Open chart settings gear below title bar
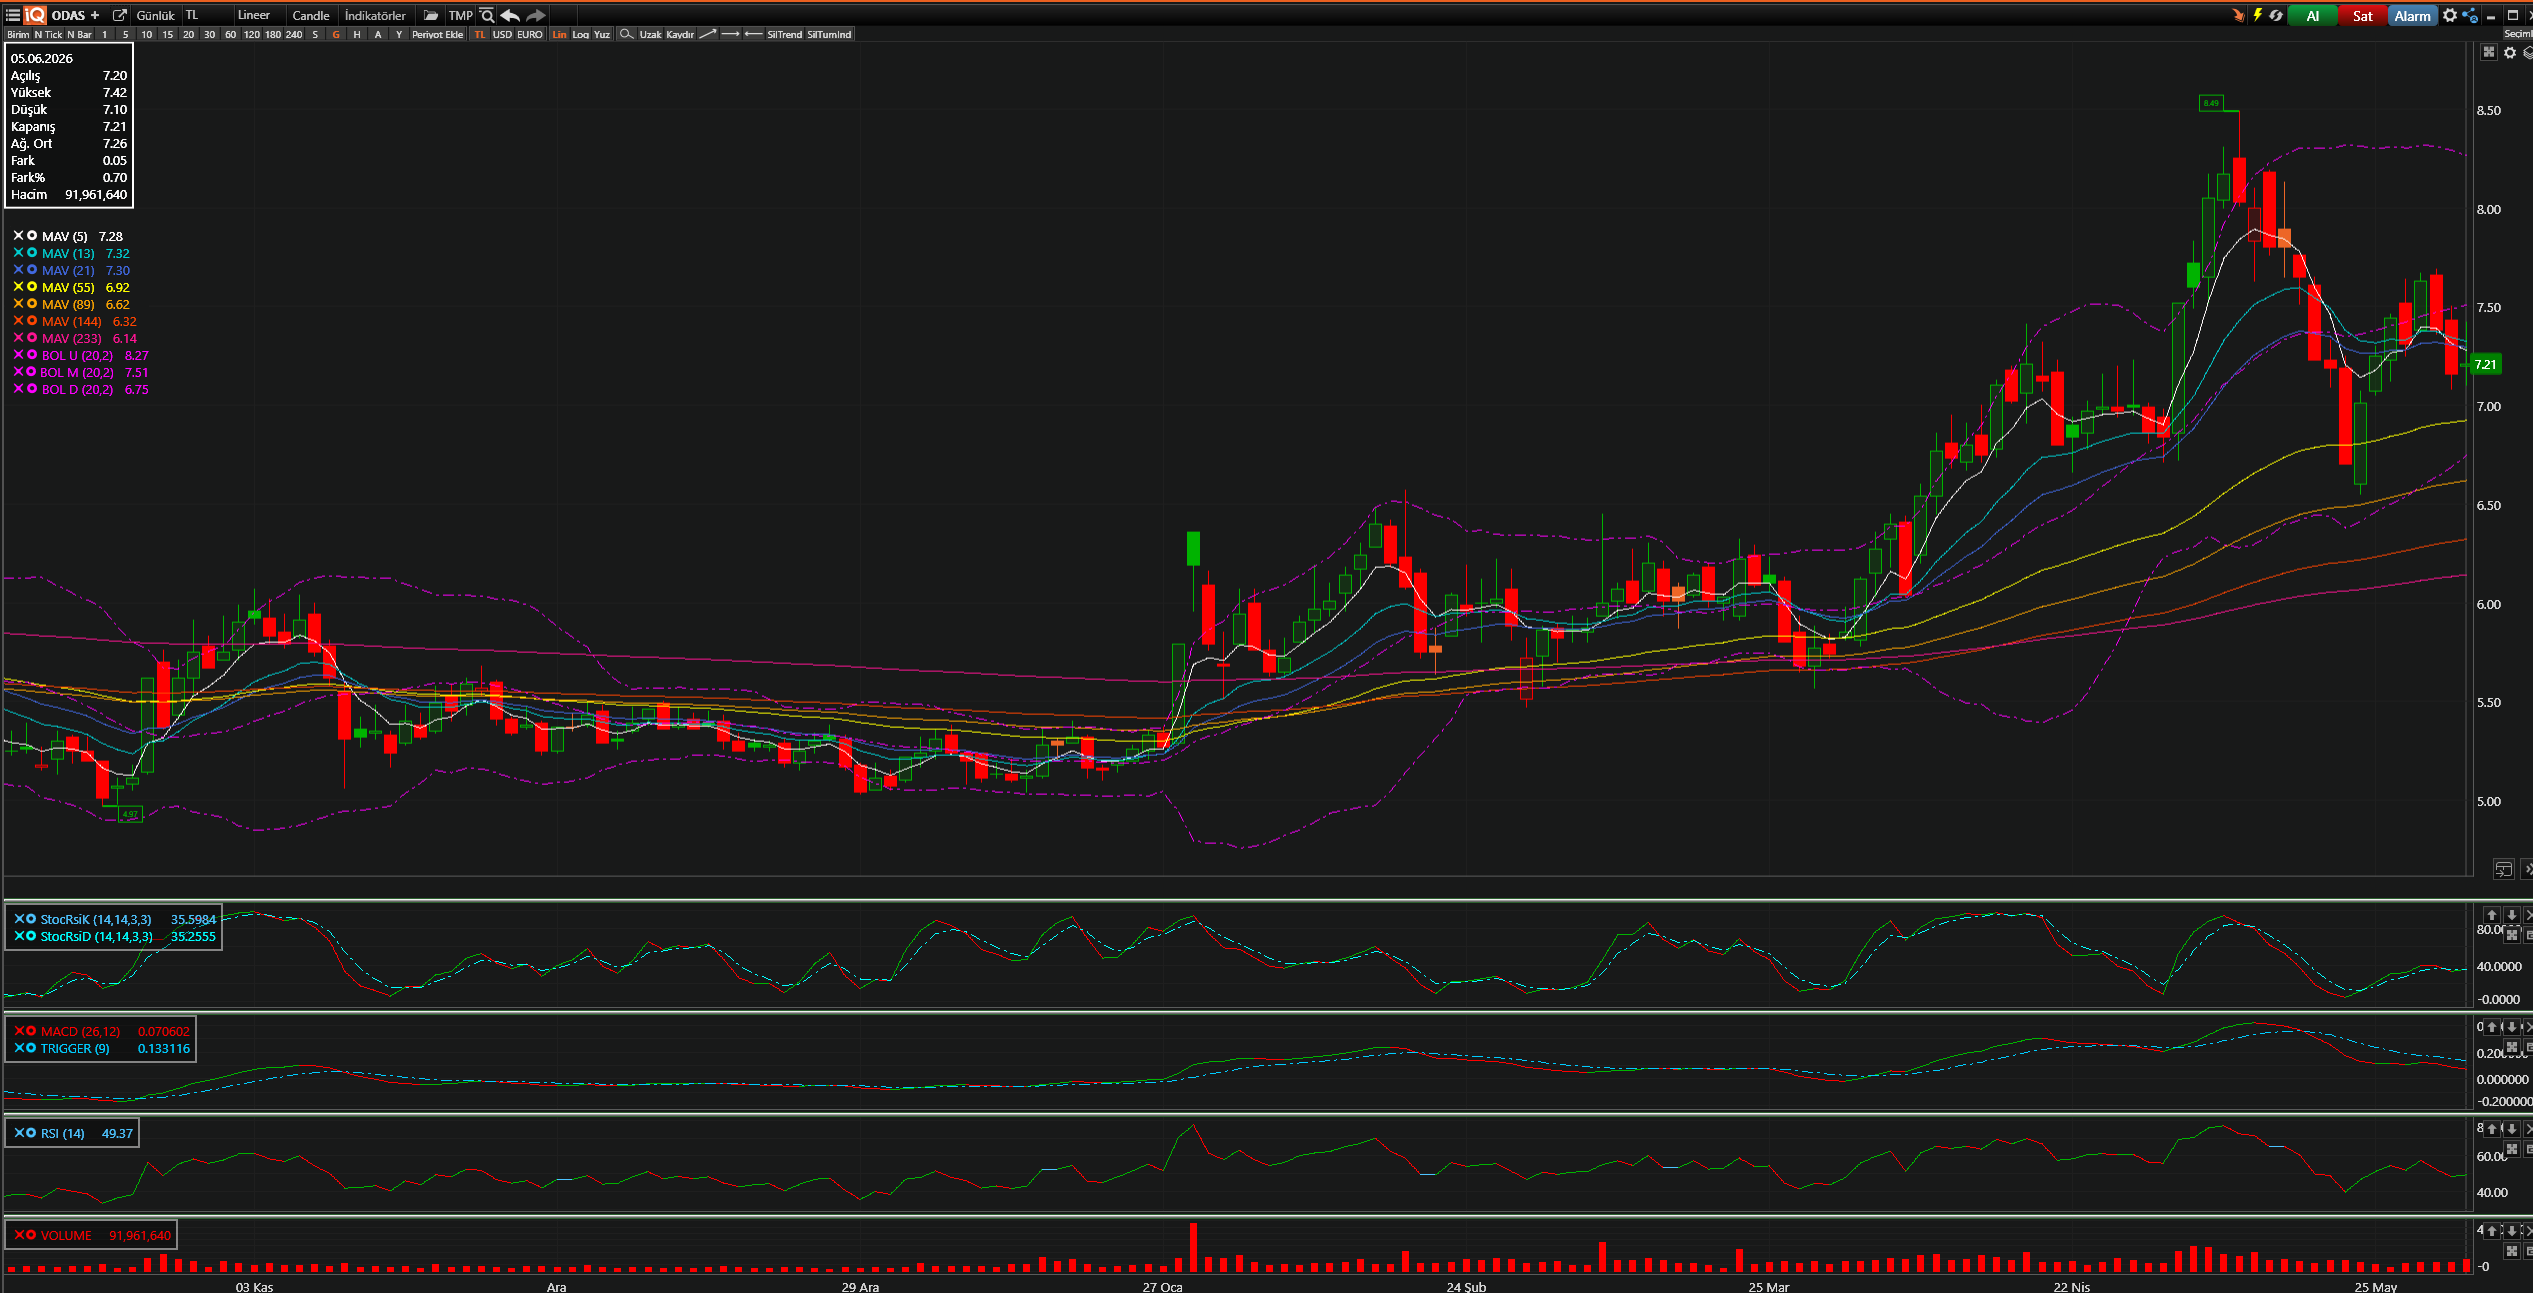The width and height of the screenshot is (2533, 1293). pyautogui.click(x=2510, y=52)
